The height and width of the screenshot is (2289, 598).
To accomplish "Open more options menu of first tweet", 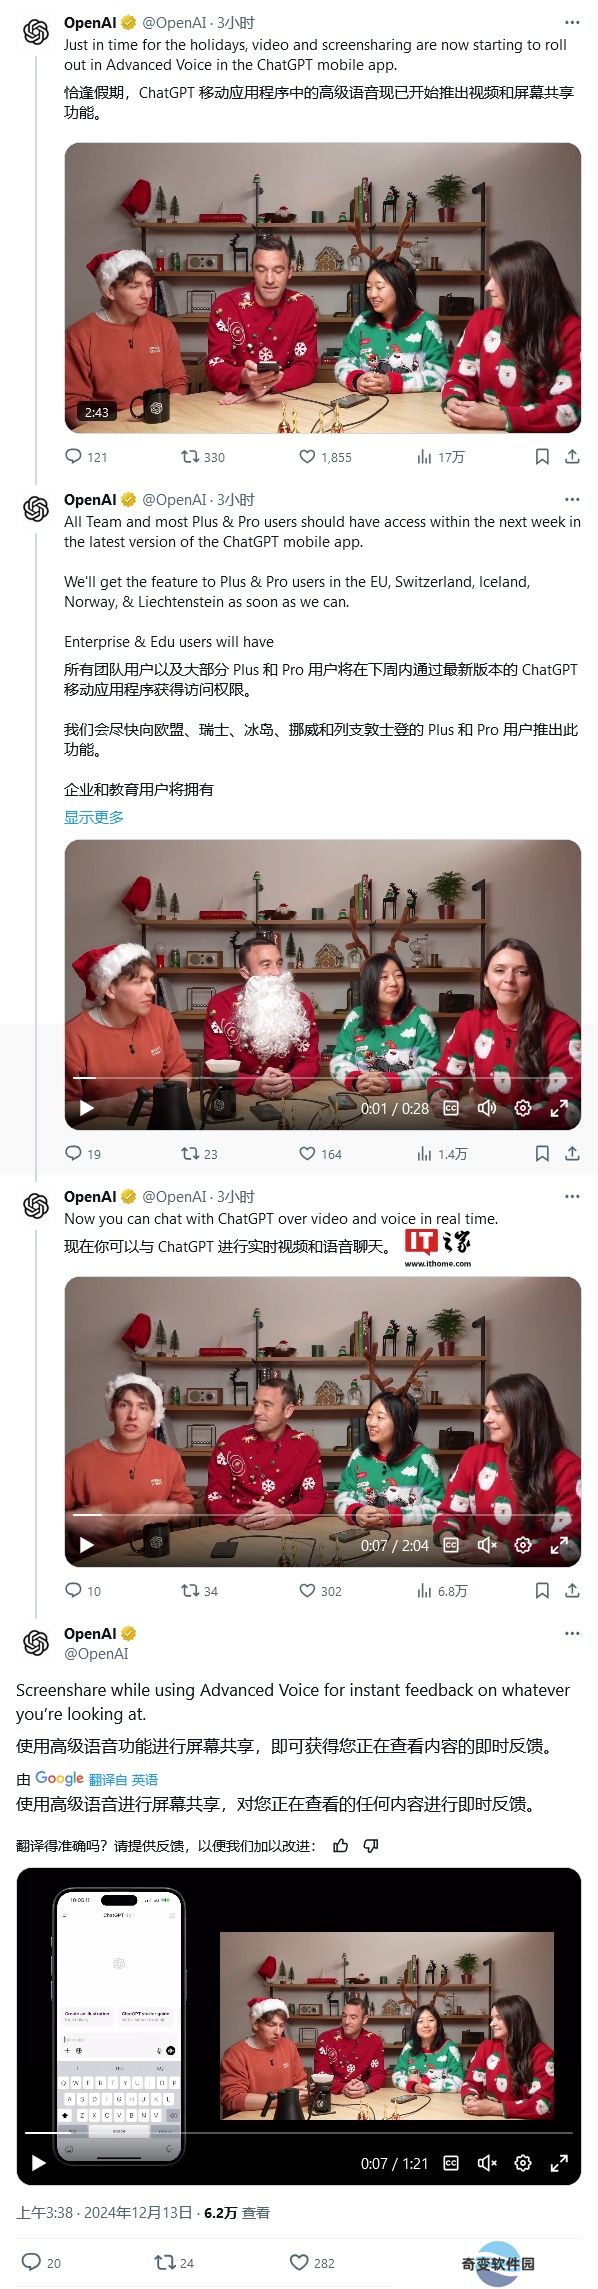I will pyautogui.click(x=572, y=22).
